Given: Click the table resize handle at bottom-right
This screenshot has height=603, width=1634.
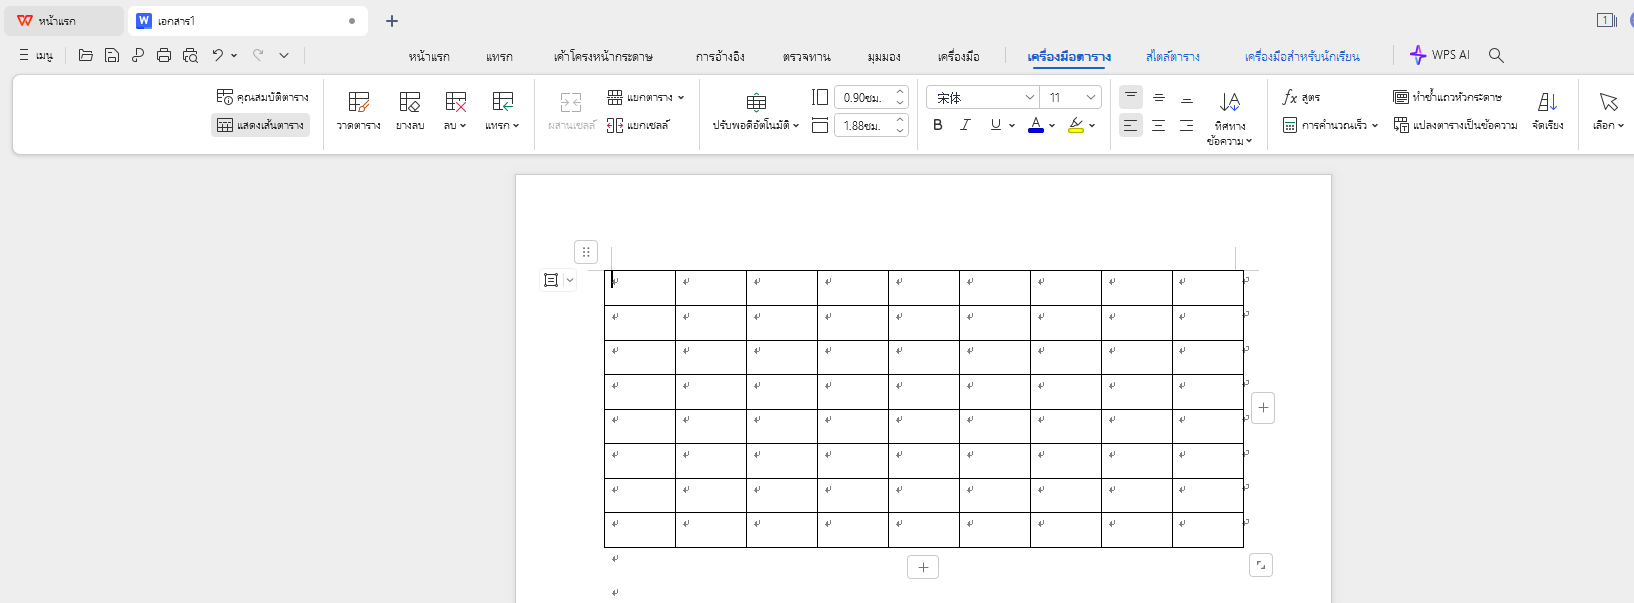Looking at the screenshot, I should 1261,565.
